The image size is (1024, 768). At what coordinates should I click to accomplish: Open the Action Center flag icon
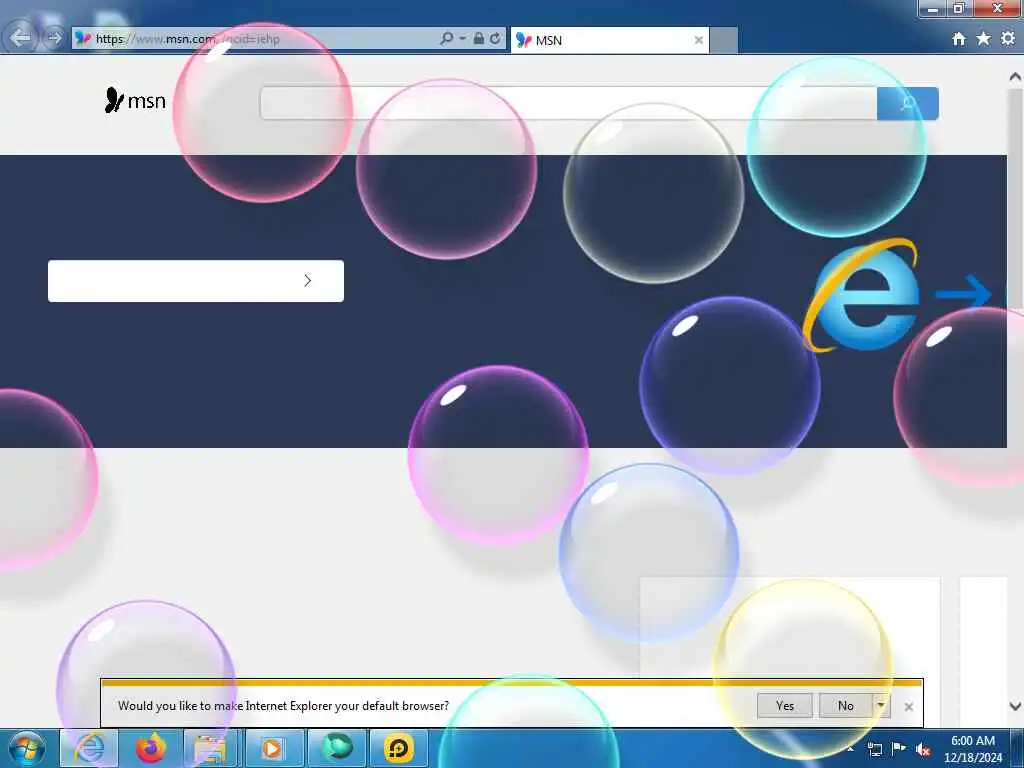pos(899,749)
